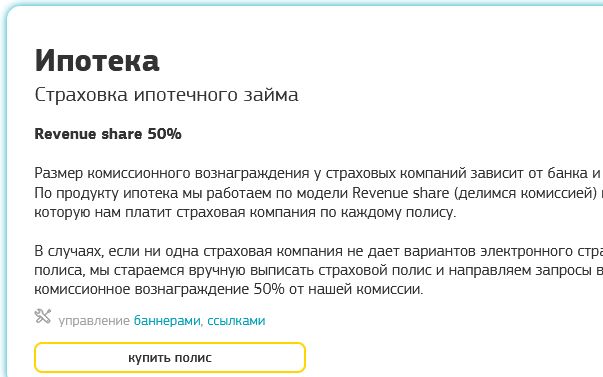Click the управление label beside the tools icon
This screenshot has height=377, width=603.
point(94,321)
